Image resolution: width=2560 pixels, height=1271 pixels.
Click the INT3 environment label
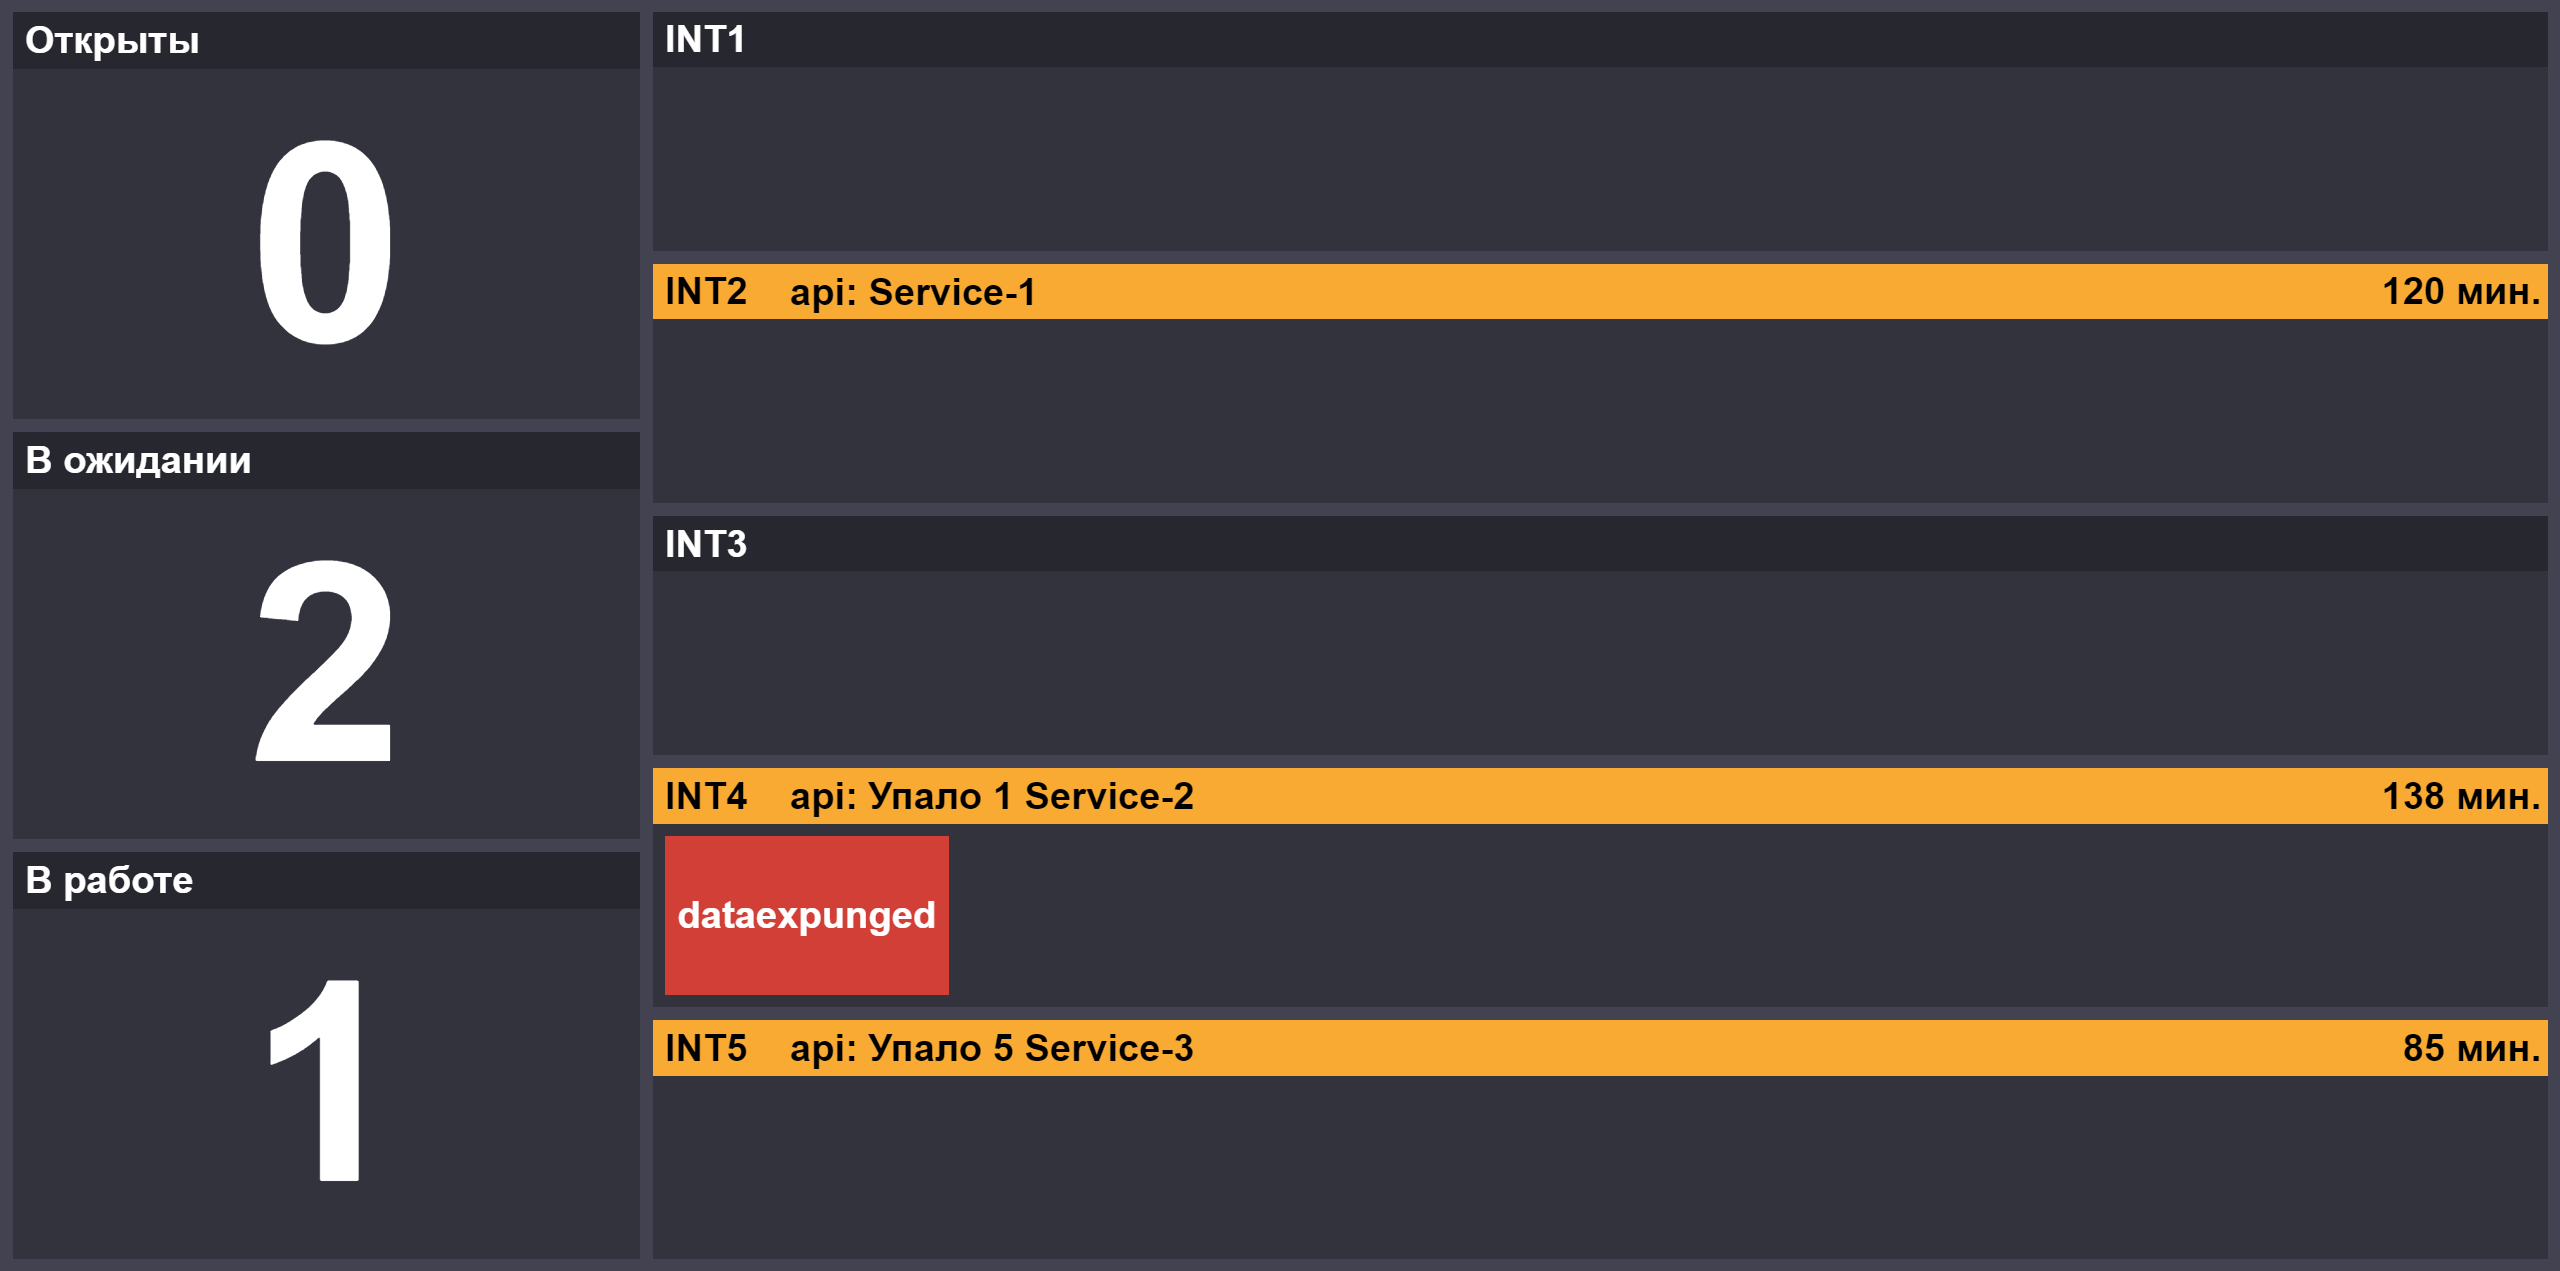click(706, 544)
